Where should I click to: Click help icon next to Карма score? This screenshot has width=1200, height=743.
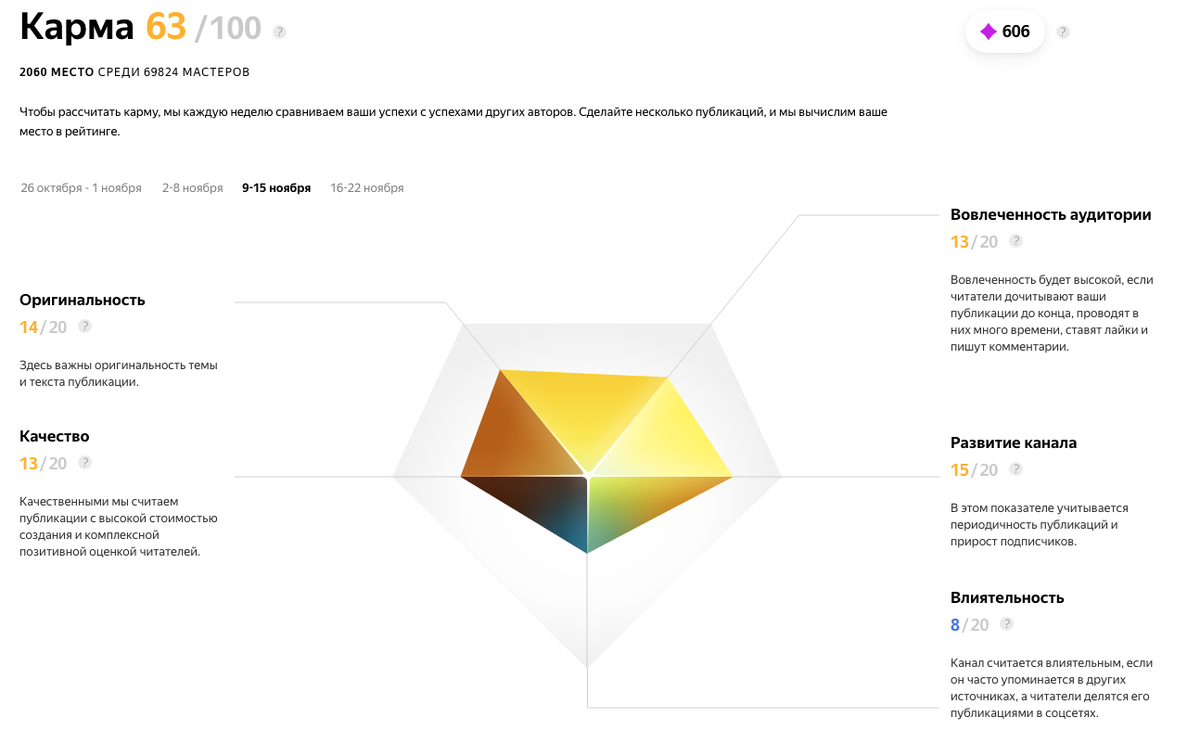[x=280, y=32]
